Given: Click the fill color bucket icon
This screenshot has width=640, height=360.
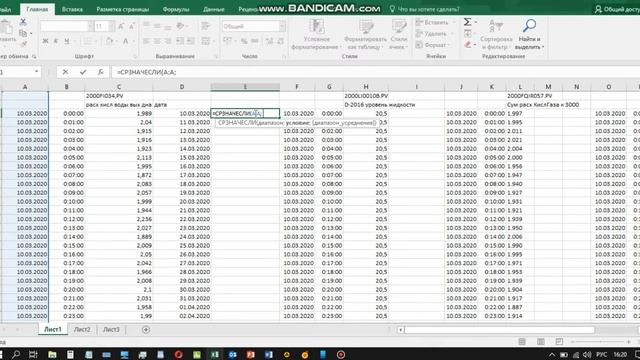Looking at the screenshot, I should pos(109,41).
